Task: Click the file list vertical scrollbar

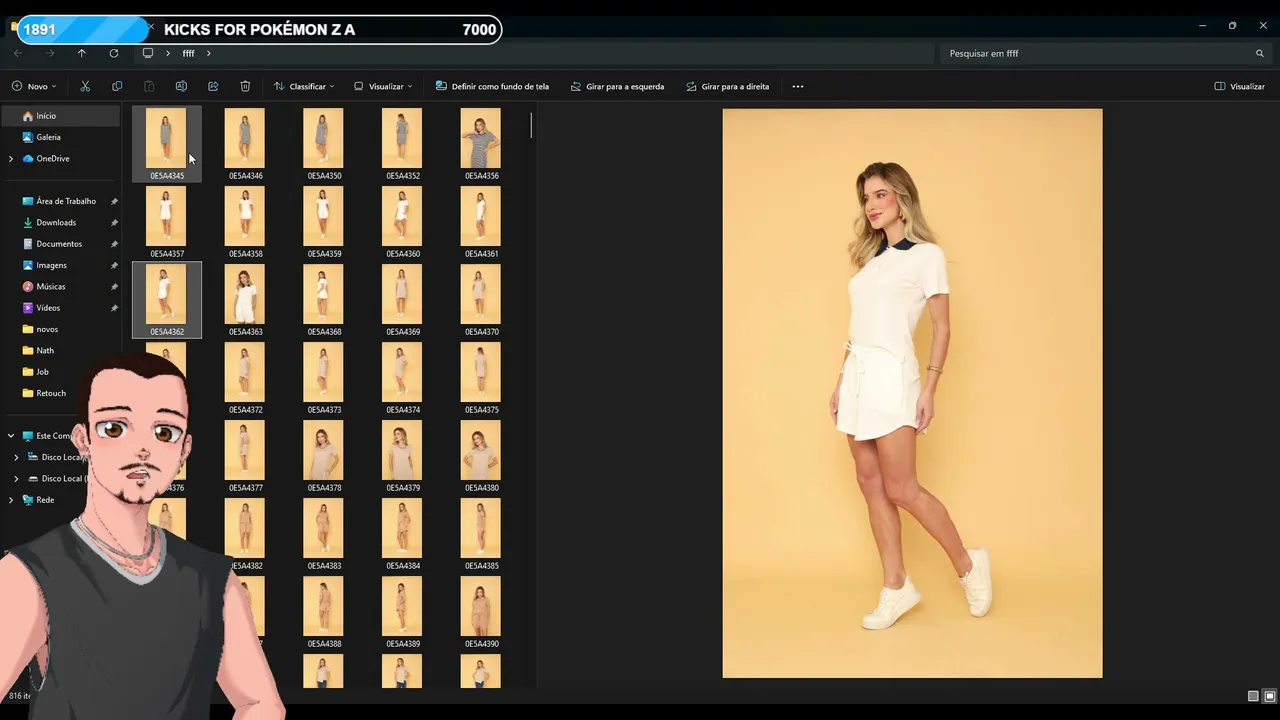Action: pyautogui.click(x=532, y=126)
